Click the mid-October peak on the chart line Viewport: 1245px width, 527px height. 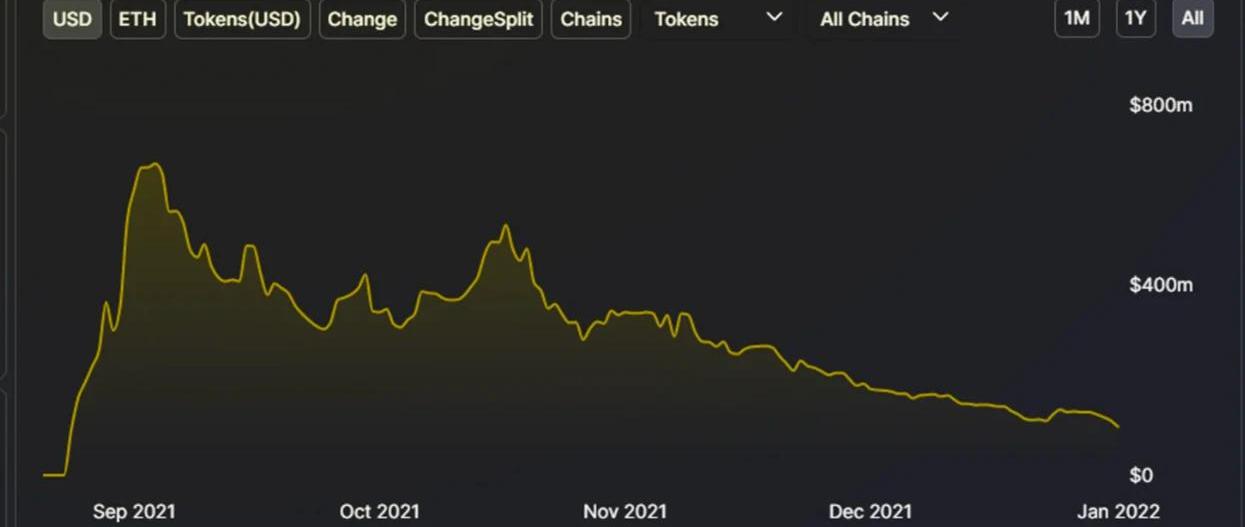(x=505, y=226)
